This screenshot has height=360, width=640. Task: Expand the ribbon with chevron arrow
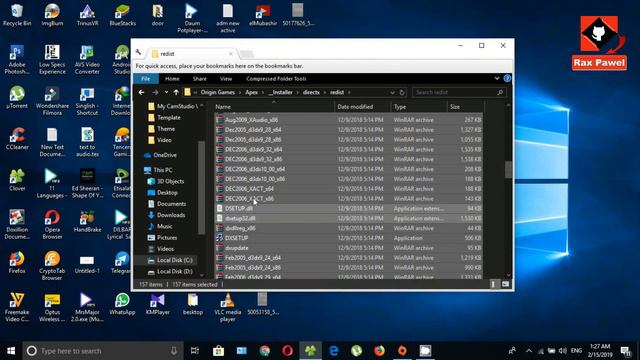tap(497, 78)
